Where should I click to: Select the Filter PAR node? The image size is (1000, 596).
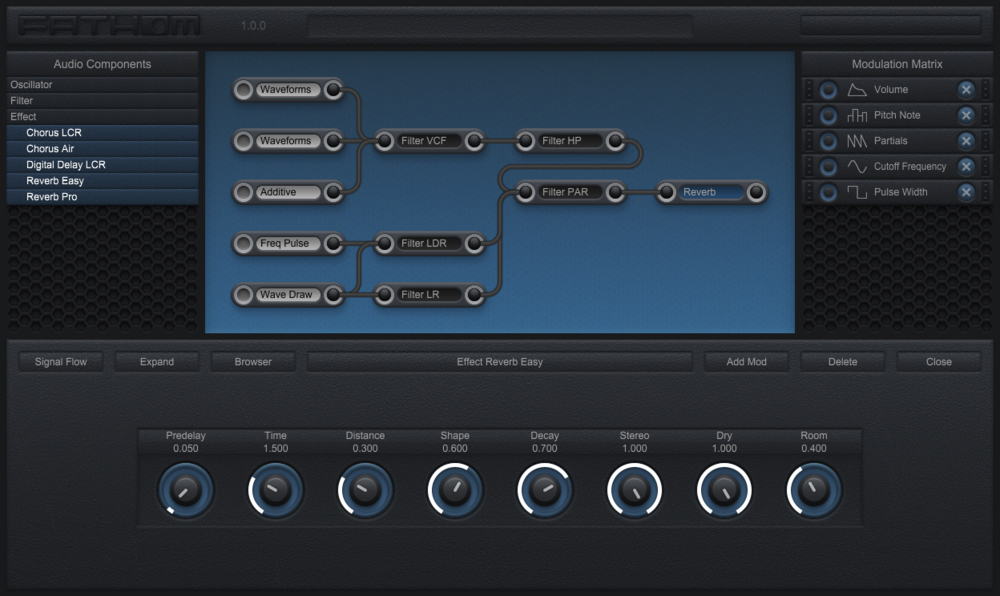[570, 192]
